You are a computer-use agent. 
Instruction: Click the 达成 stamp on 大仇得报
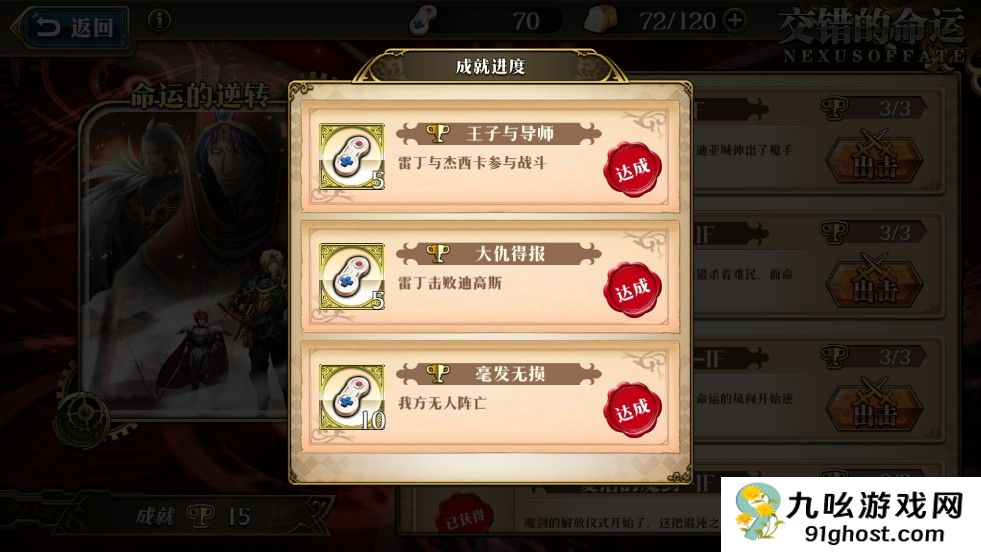point(633,290)
